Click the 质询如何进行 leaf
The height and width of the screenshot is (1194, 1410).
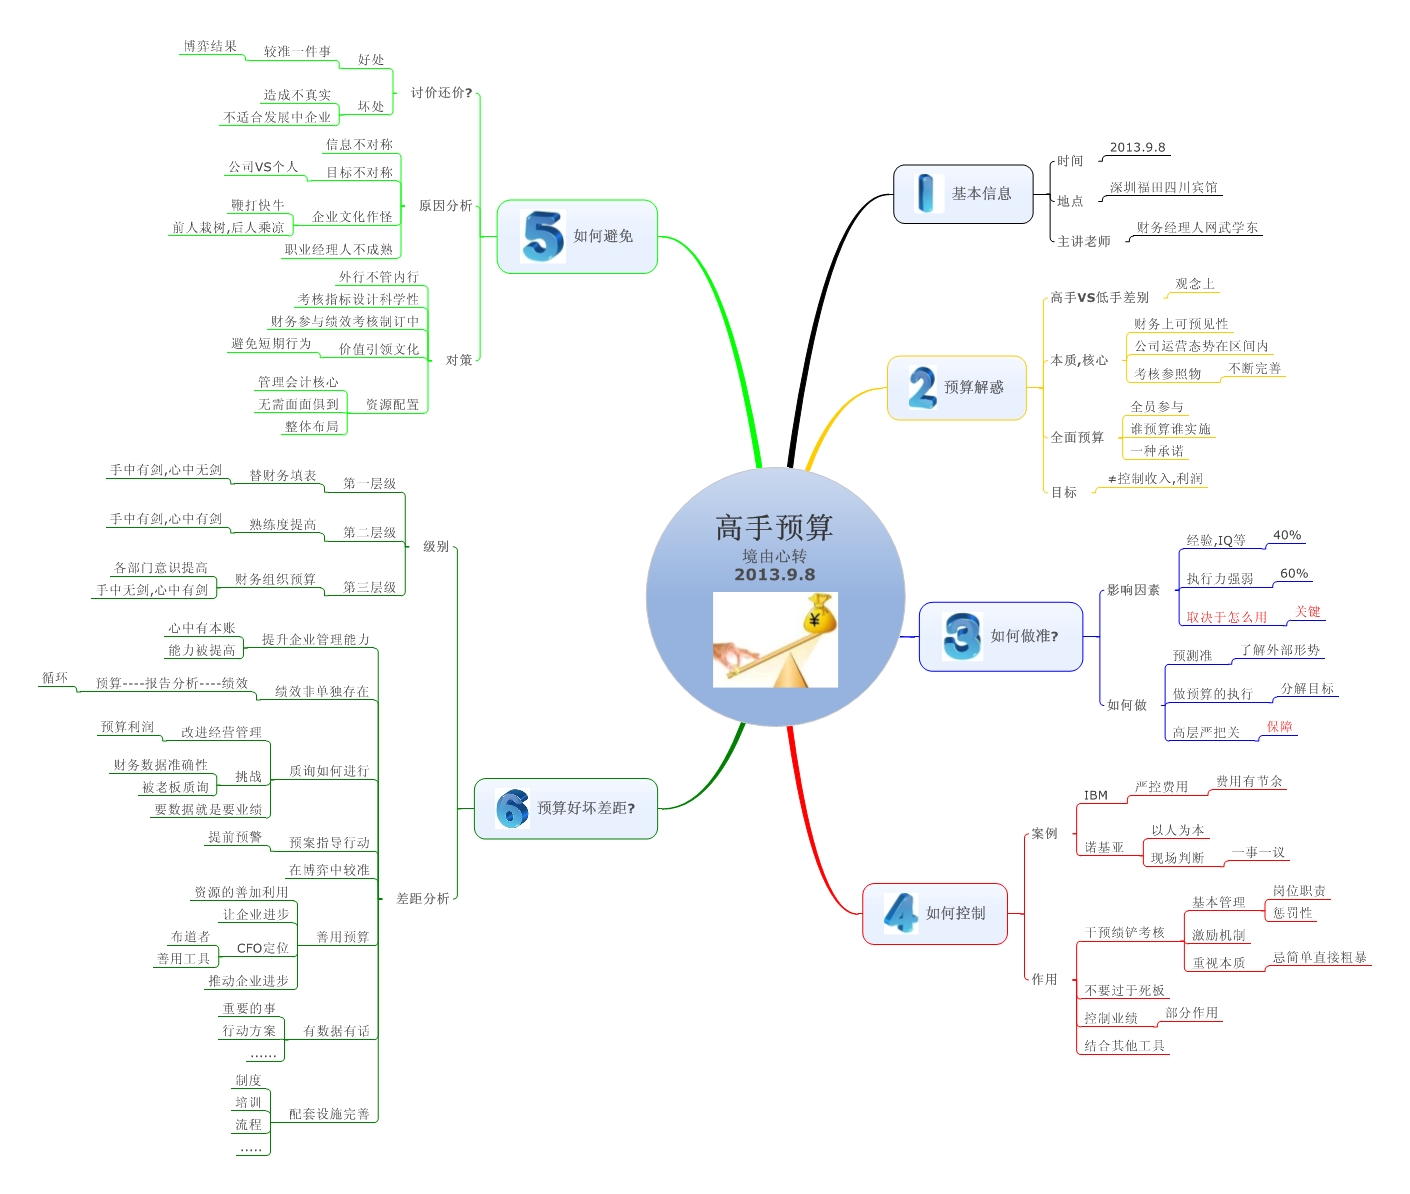click(329, 771)
